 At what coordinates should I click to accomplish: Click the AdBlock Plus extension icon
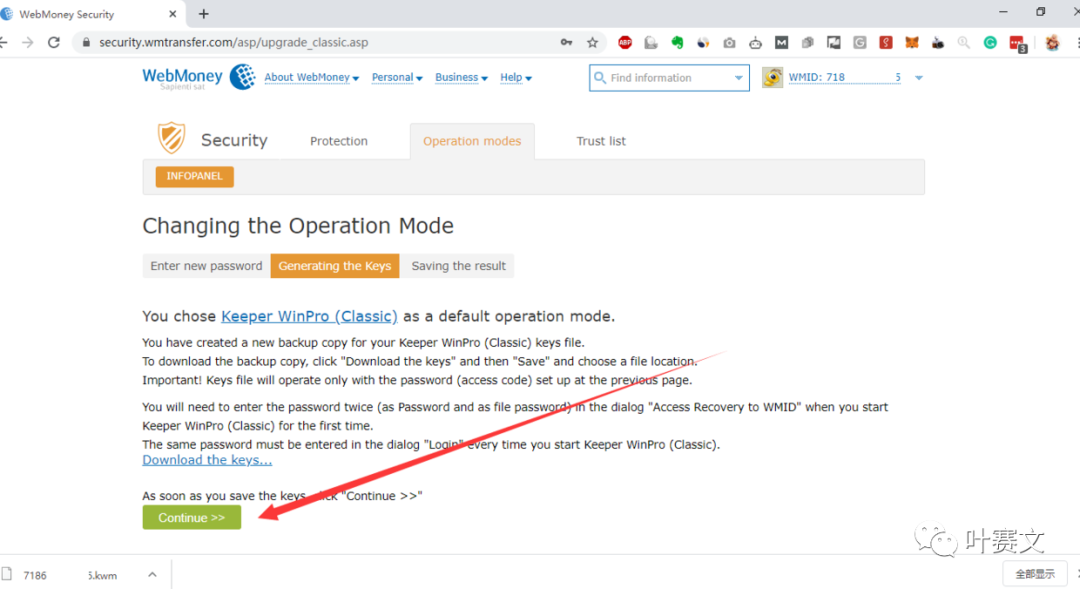pyautogui.click(x=625, y=43)
